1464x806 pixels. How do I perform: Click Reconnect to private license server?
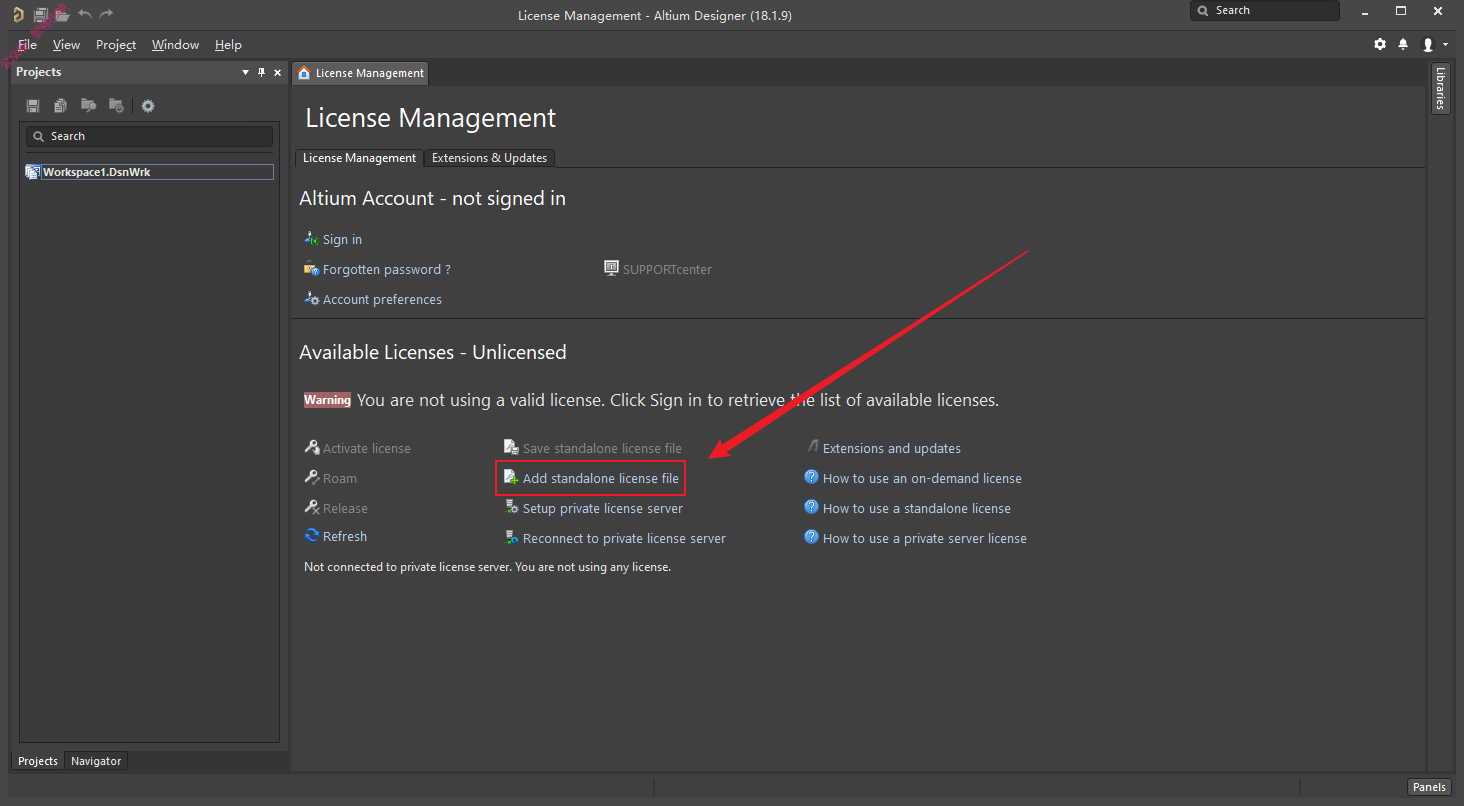(x=624, y=538)
